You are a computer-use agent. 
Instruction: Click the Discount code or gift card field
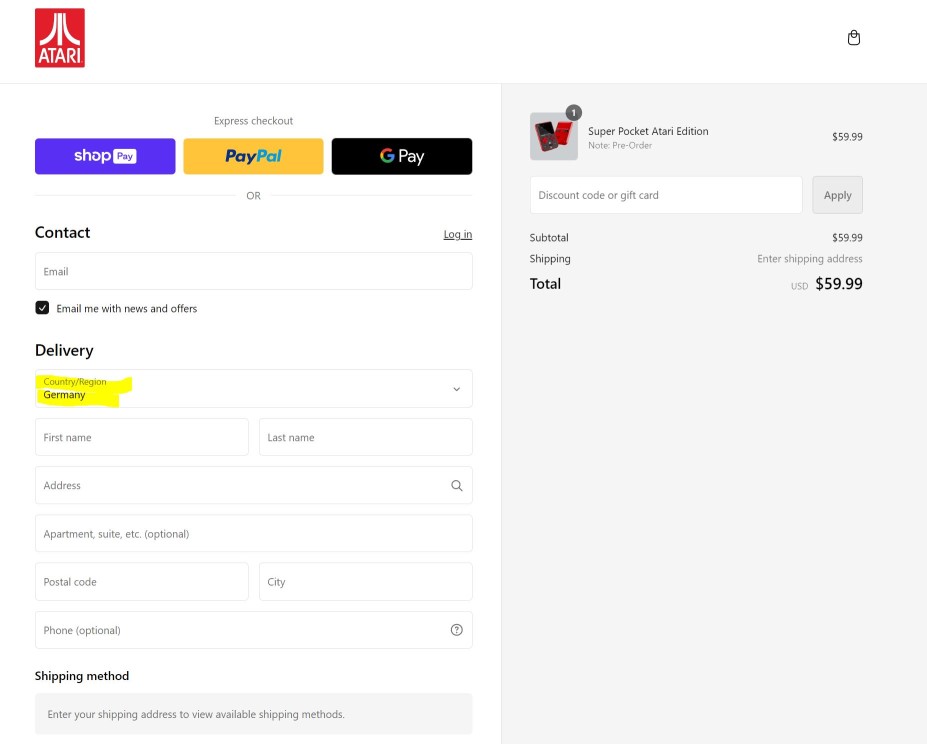coord(665,195)
